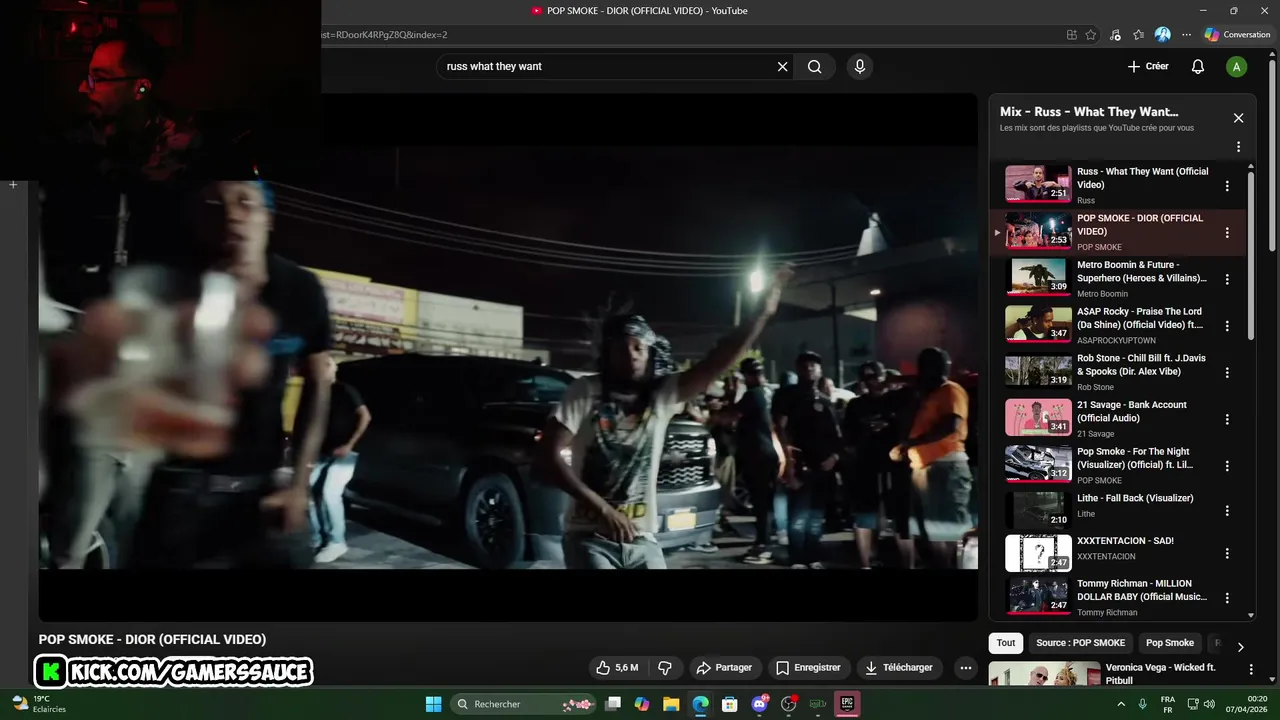This screenshot has width=1280, height=720.
Task: Open File Explorer from taskbar
Action: 671,704
